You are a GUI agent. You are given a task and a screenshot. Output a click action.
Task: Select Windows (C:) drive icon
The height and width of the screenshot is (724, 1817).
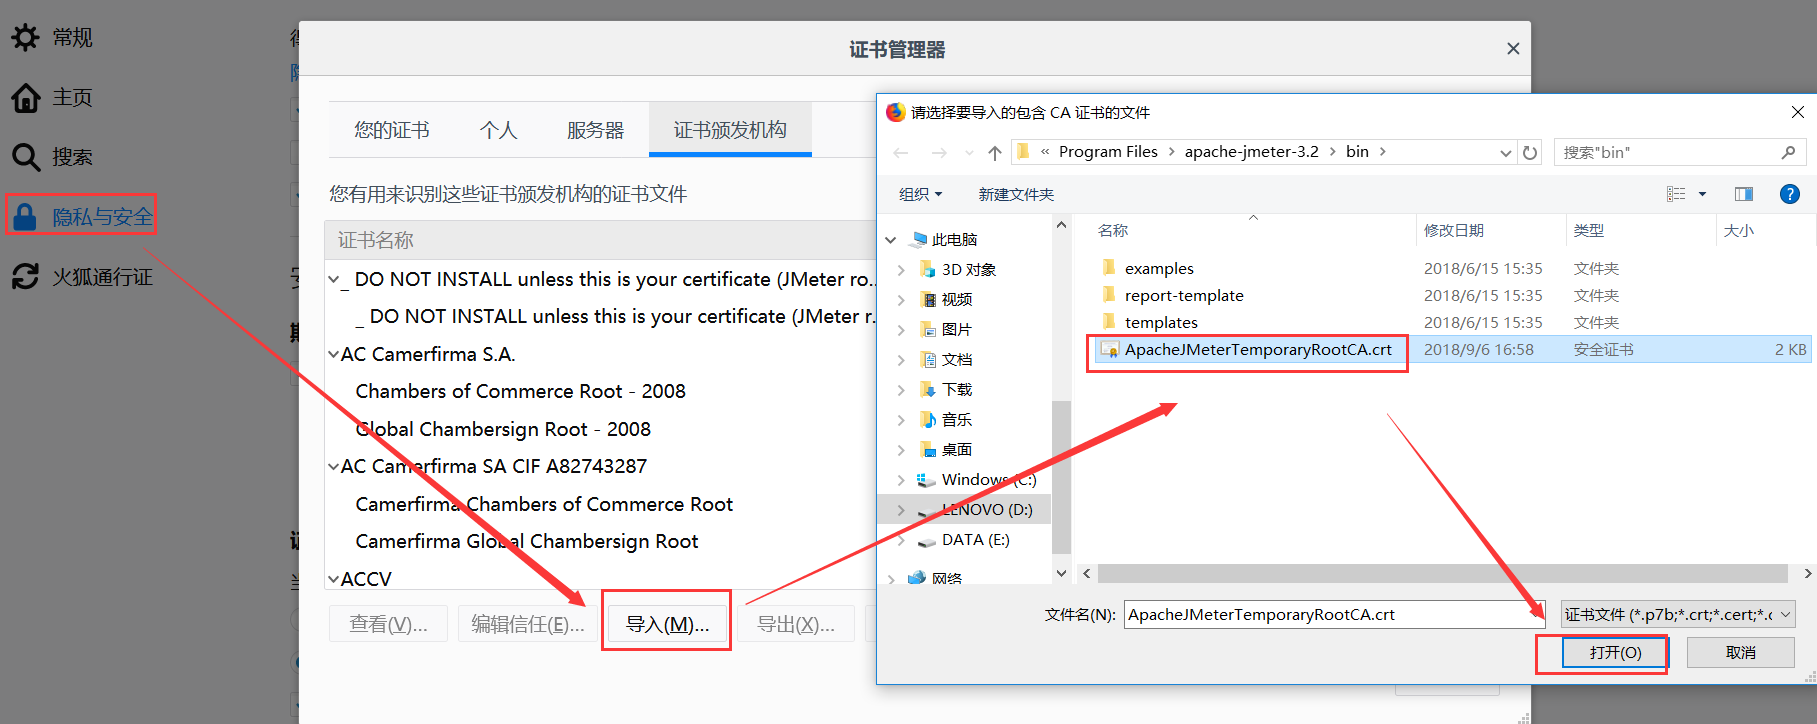coord(927,480)
